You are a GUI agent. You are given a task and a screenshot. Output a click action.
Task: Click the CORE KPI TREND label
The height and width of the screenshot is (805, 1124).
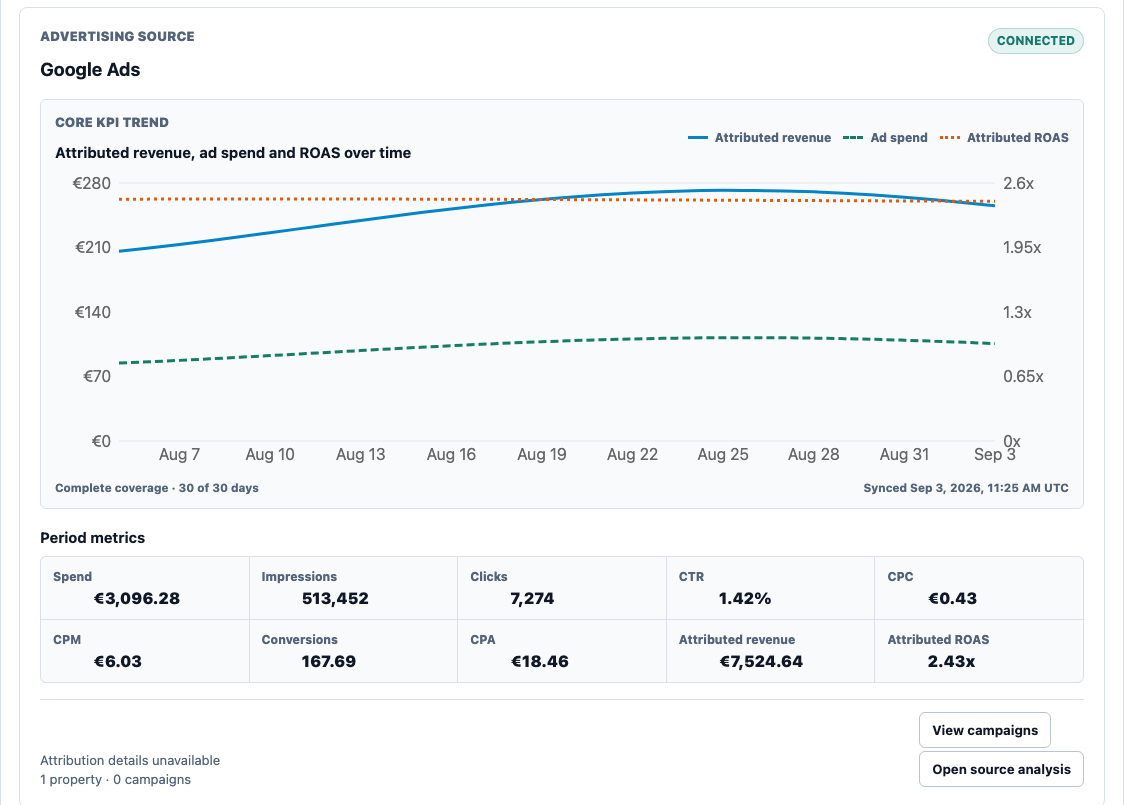112,123
